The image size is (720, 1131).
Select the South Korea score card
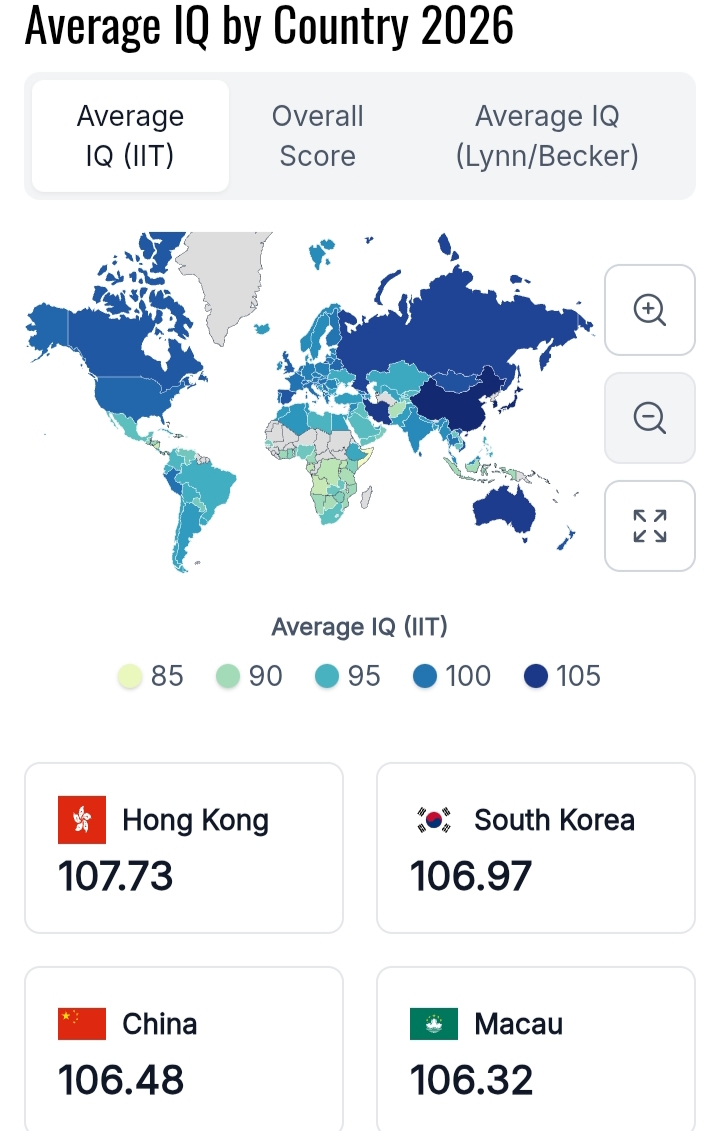point(535,847)
